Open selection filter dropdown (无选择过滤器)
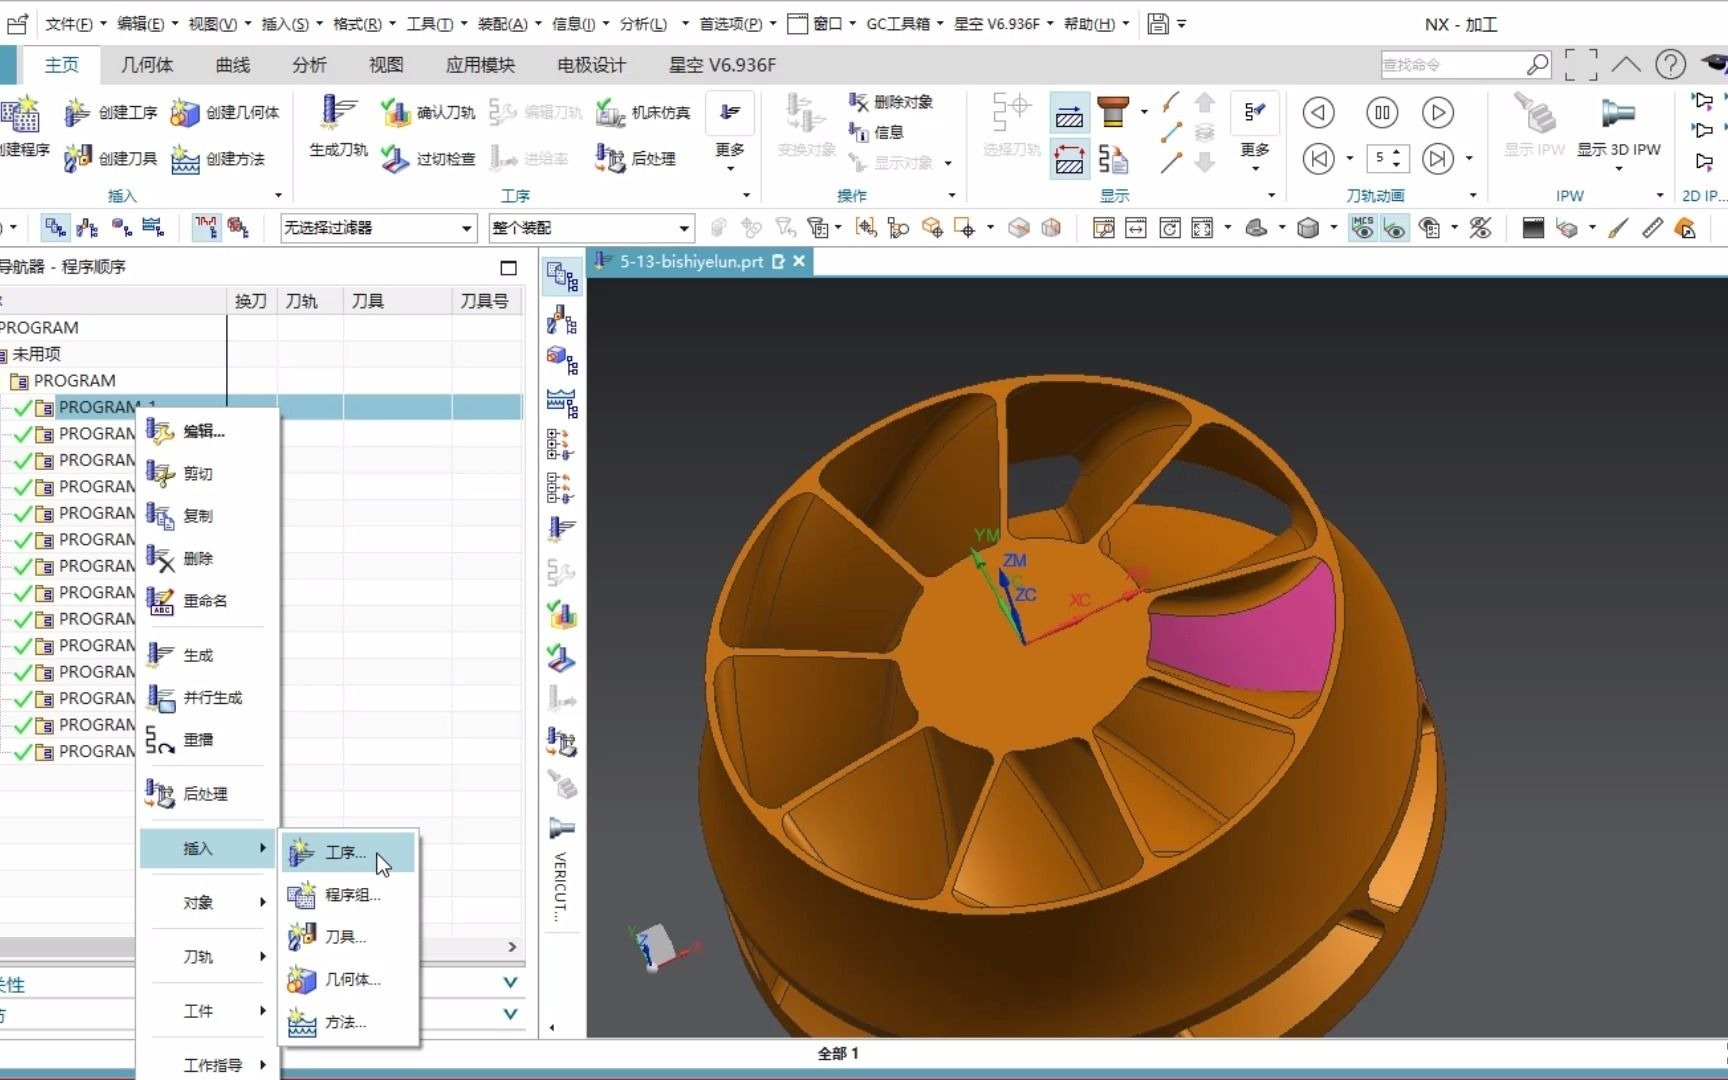The height and width of the screenshot is (1080, 1728). (378, 228)
